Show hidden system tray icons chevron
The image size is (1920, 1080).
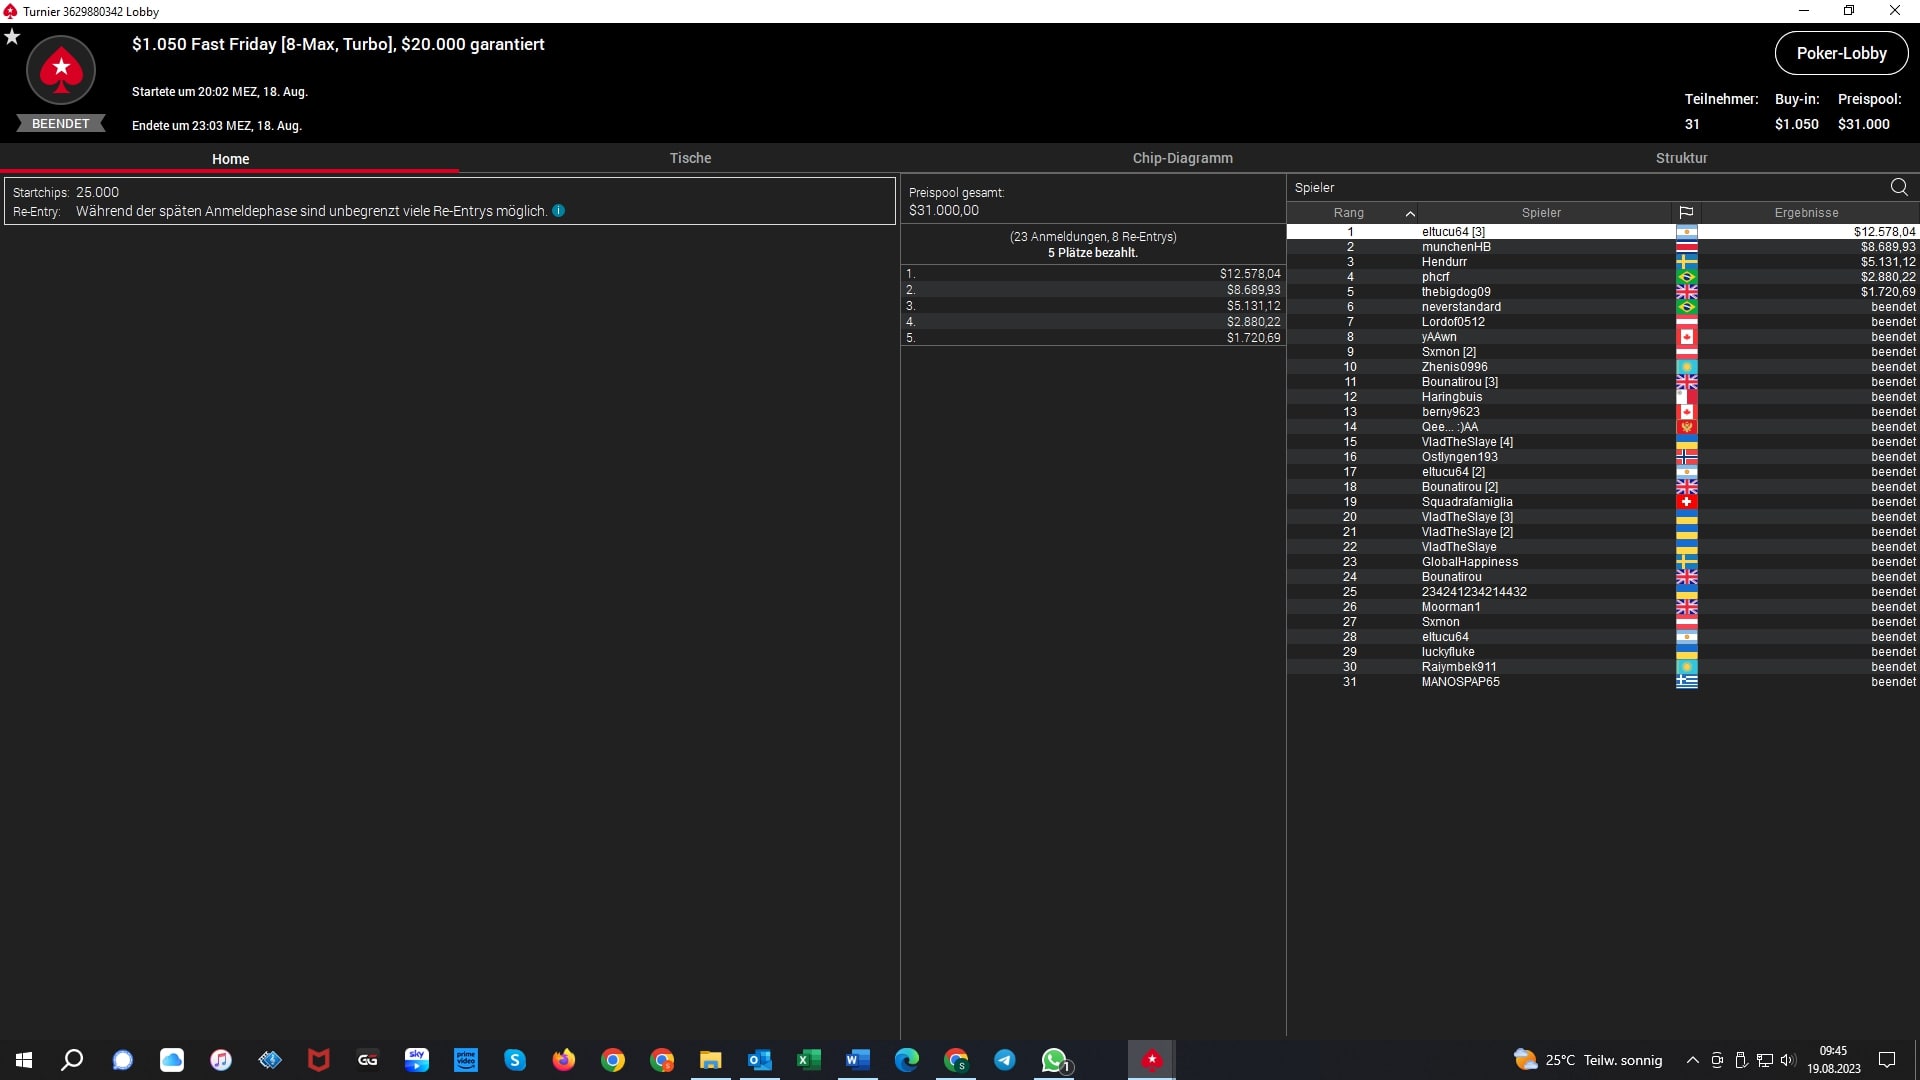[x=1692, y=1060]
